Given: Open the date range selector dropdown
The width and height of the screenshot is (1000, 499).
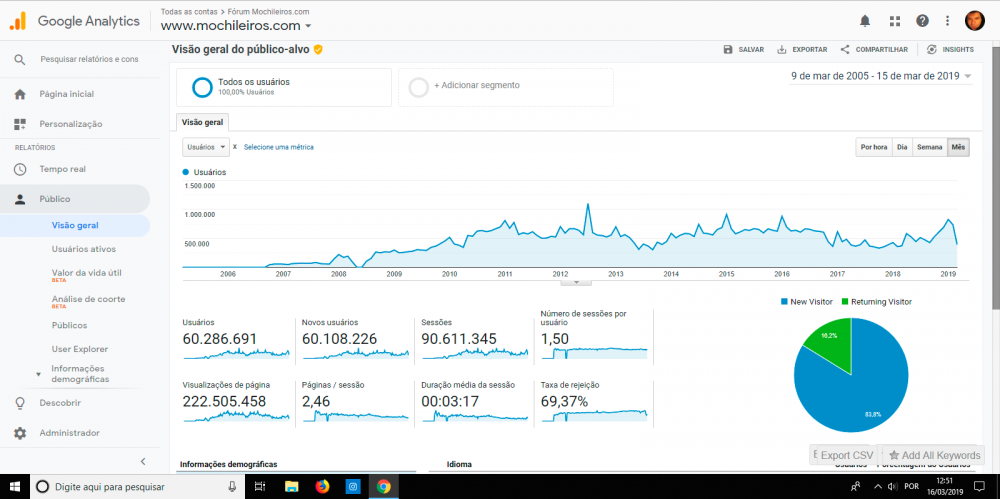Looking at the screenshot, I should point(881,76).
